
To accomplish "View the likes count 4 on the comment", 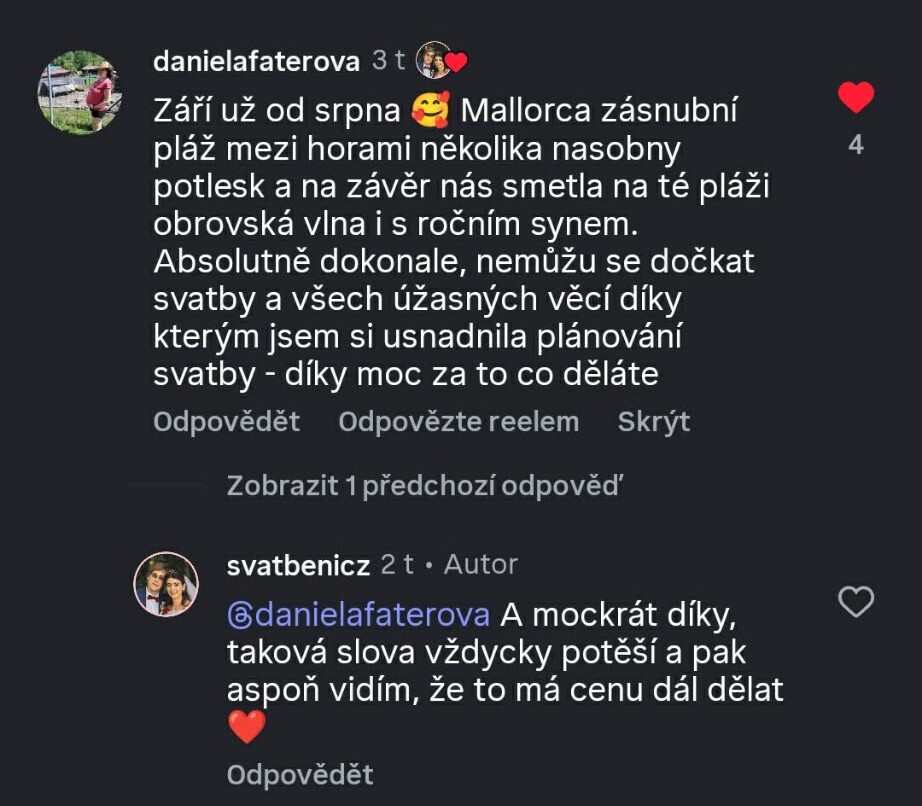I will coord(855,145).
